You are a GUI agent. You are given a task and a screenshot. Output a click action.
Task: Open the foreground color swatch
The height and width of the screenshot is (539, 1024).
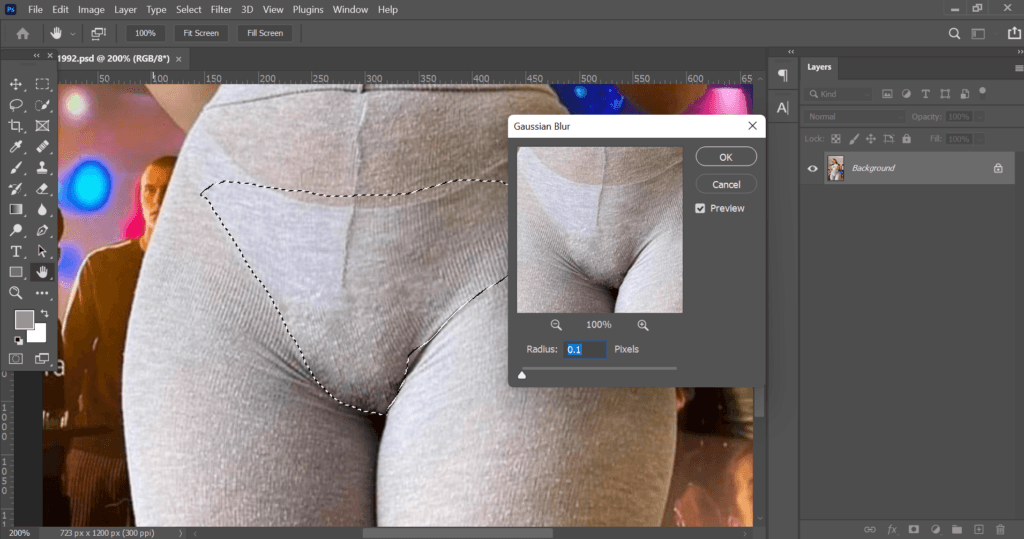[x=24, y=319]
